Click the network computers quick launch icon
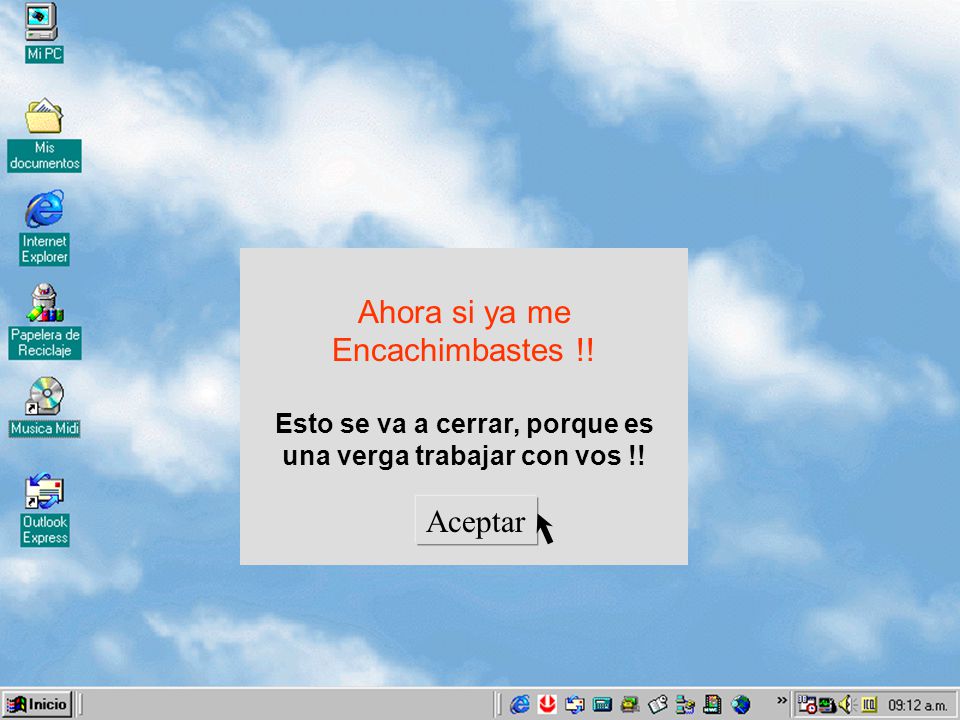 coord(685,705)
